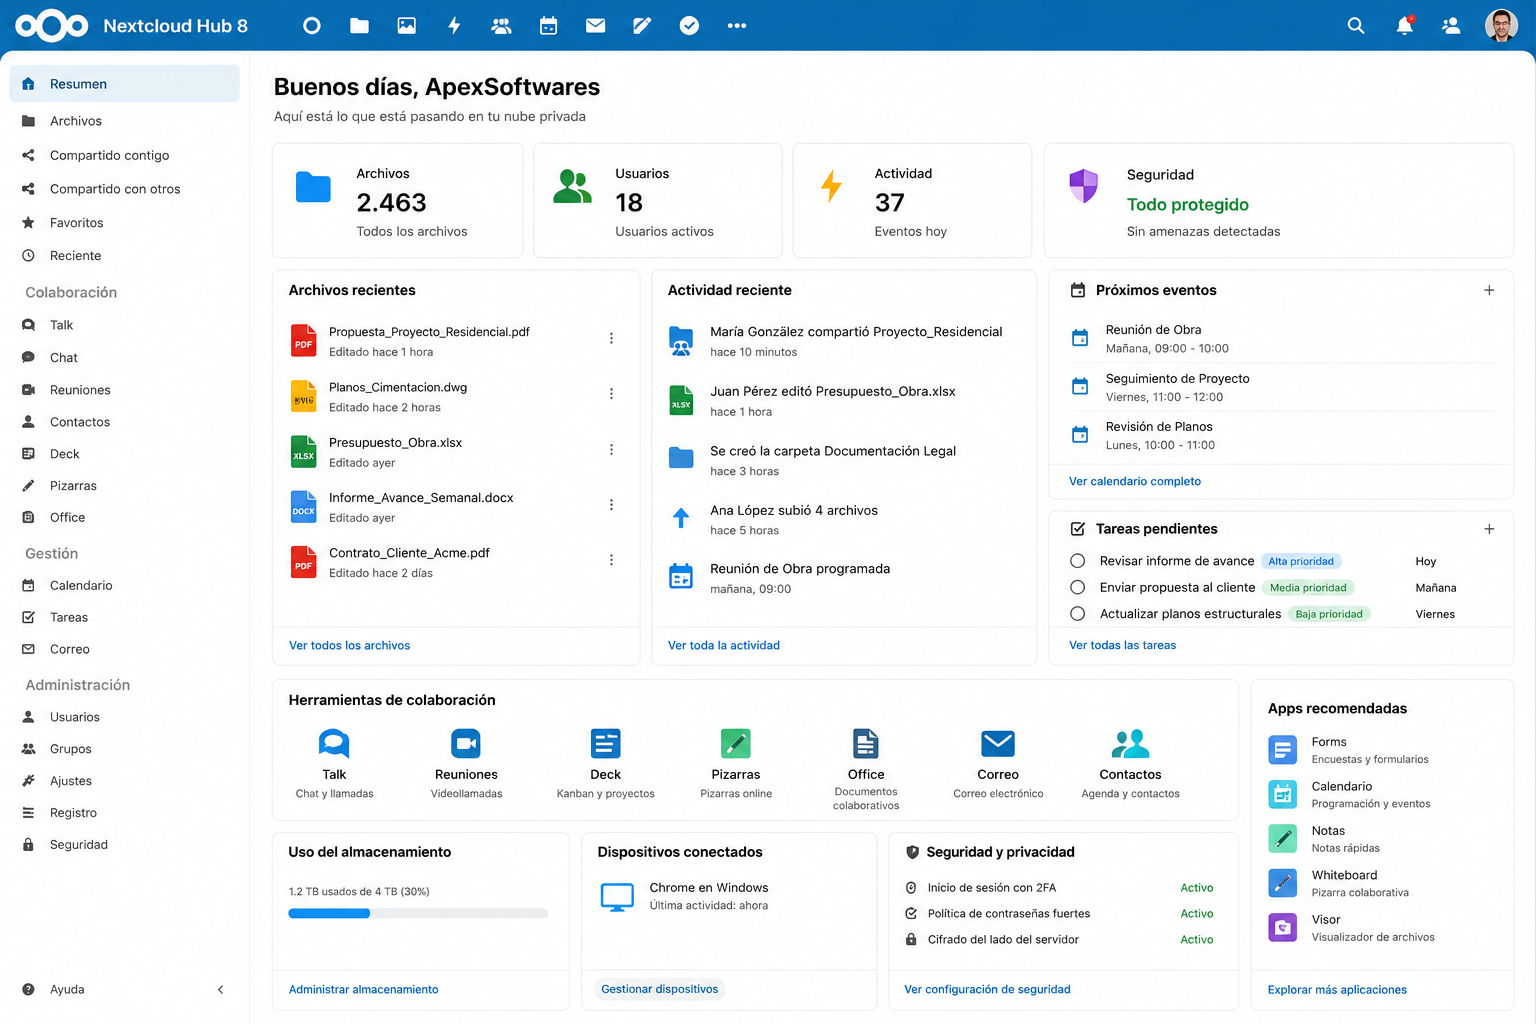Open the contacts menu icon beside the bell
Screen dimensions: 1536x1024
(1451, 26)
